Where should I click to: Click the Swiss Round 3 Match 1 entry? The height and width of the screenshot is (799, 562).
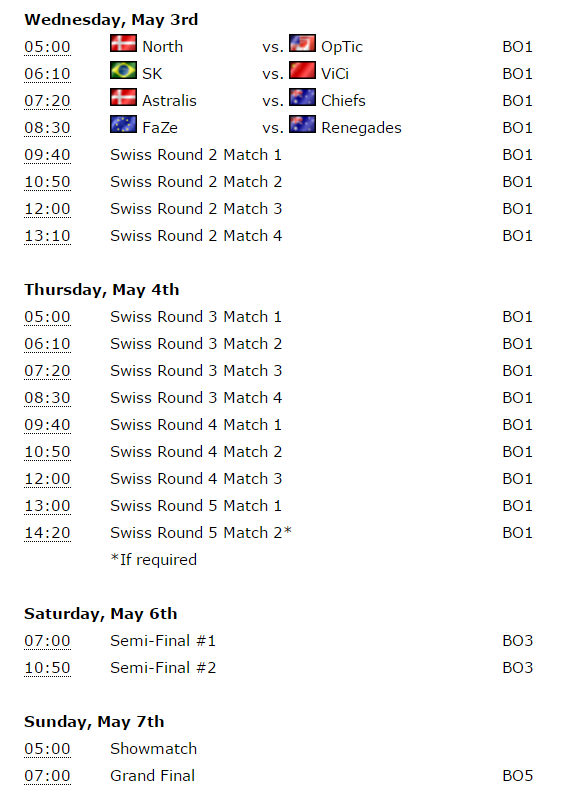(x=196, y=317)
